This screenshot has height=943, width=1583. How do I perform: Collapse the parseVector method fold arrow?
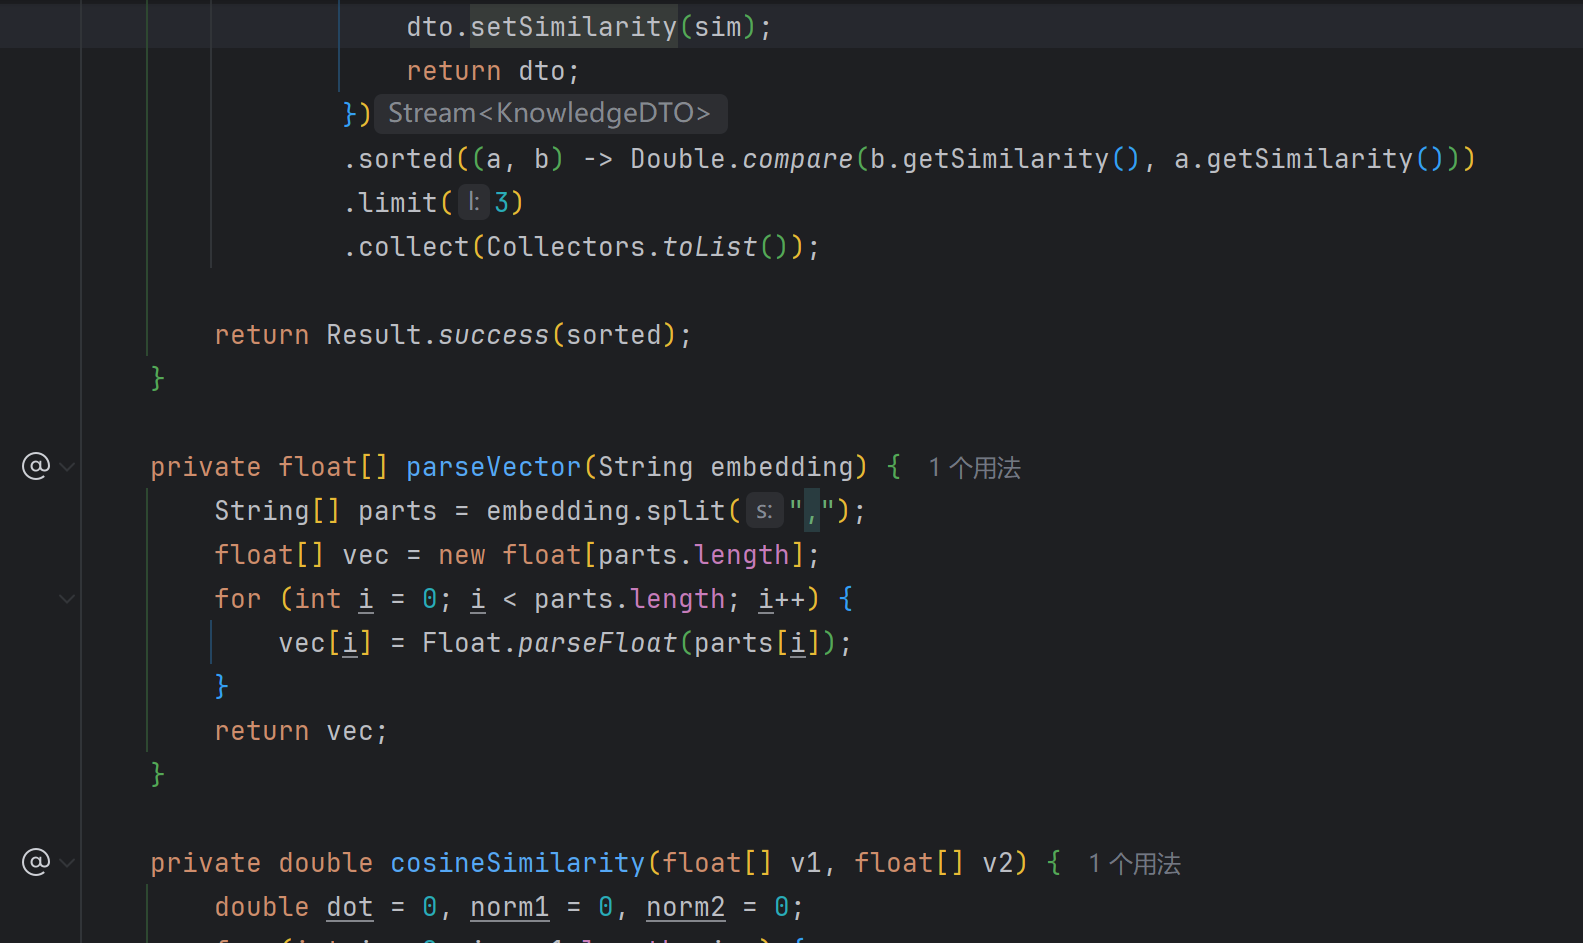click(67, 467)
